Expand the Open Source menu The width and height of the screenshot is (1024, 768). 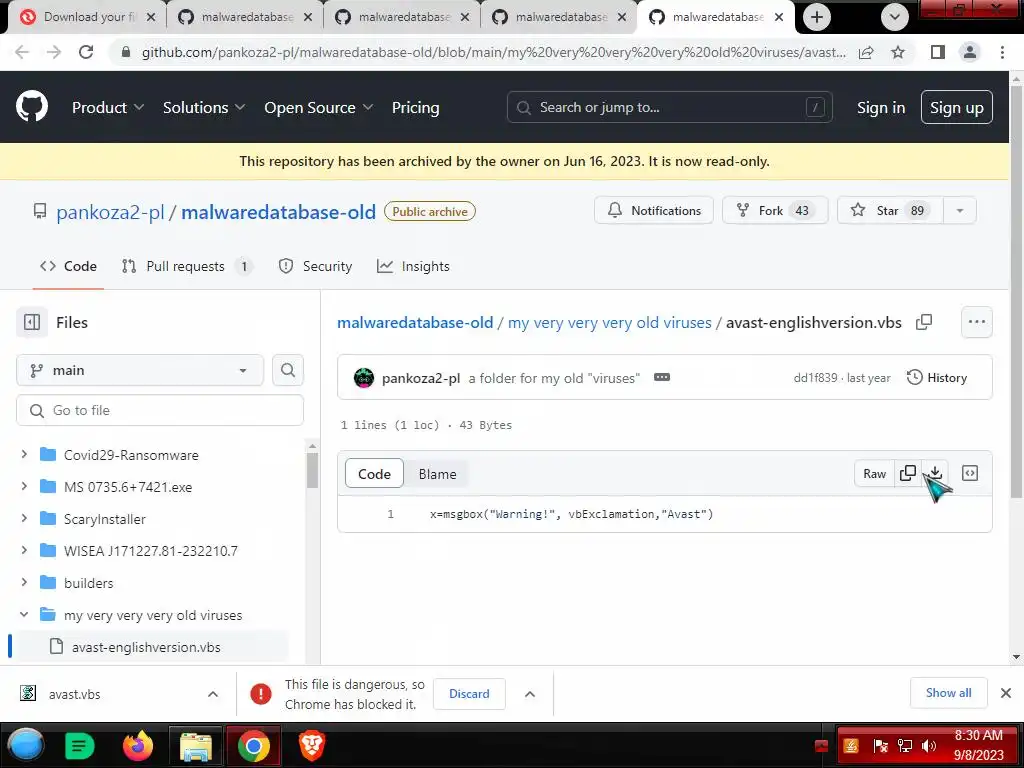[319, 108]
